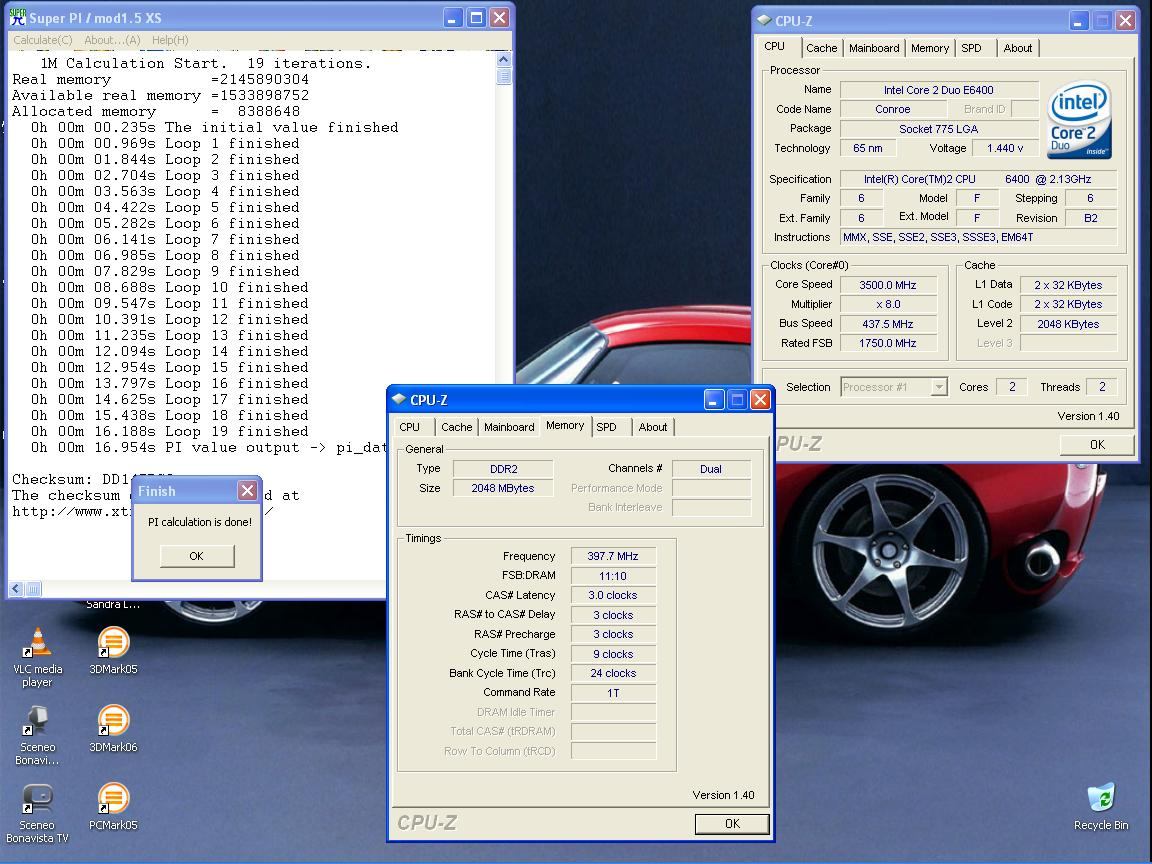Open Mainboard tab in CPU-Z processor window

874,48
